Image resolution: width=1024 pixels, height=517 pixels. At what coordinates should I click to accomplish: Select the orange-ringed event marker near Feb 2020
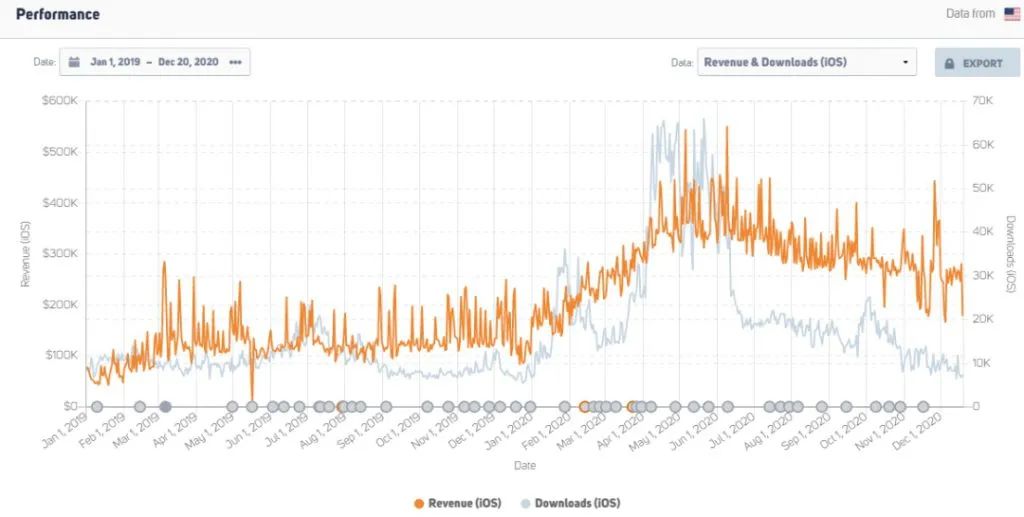click(x=585, y=407)
